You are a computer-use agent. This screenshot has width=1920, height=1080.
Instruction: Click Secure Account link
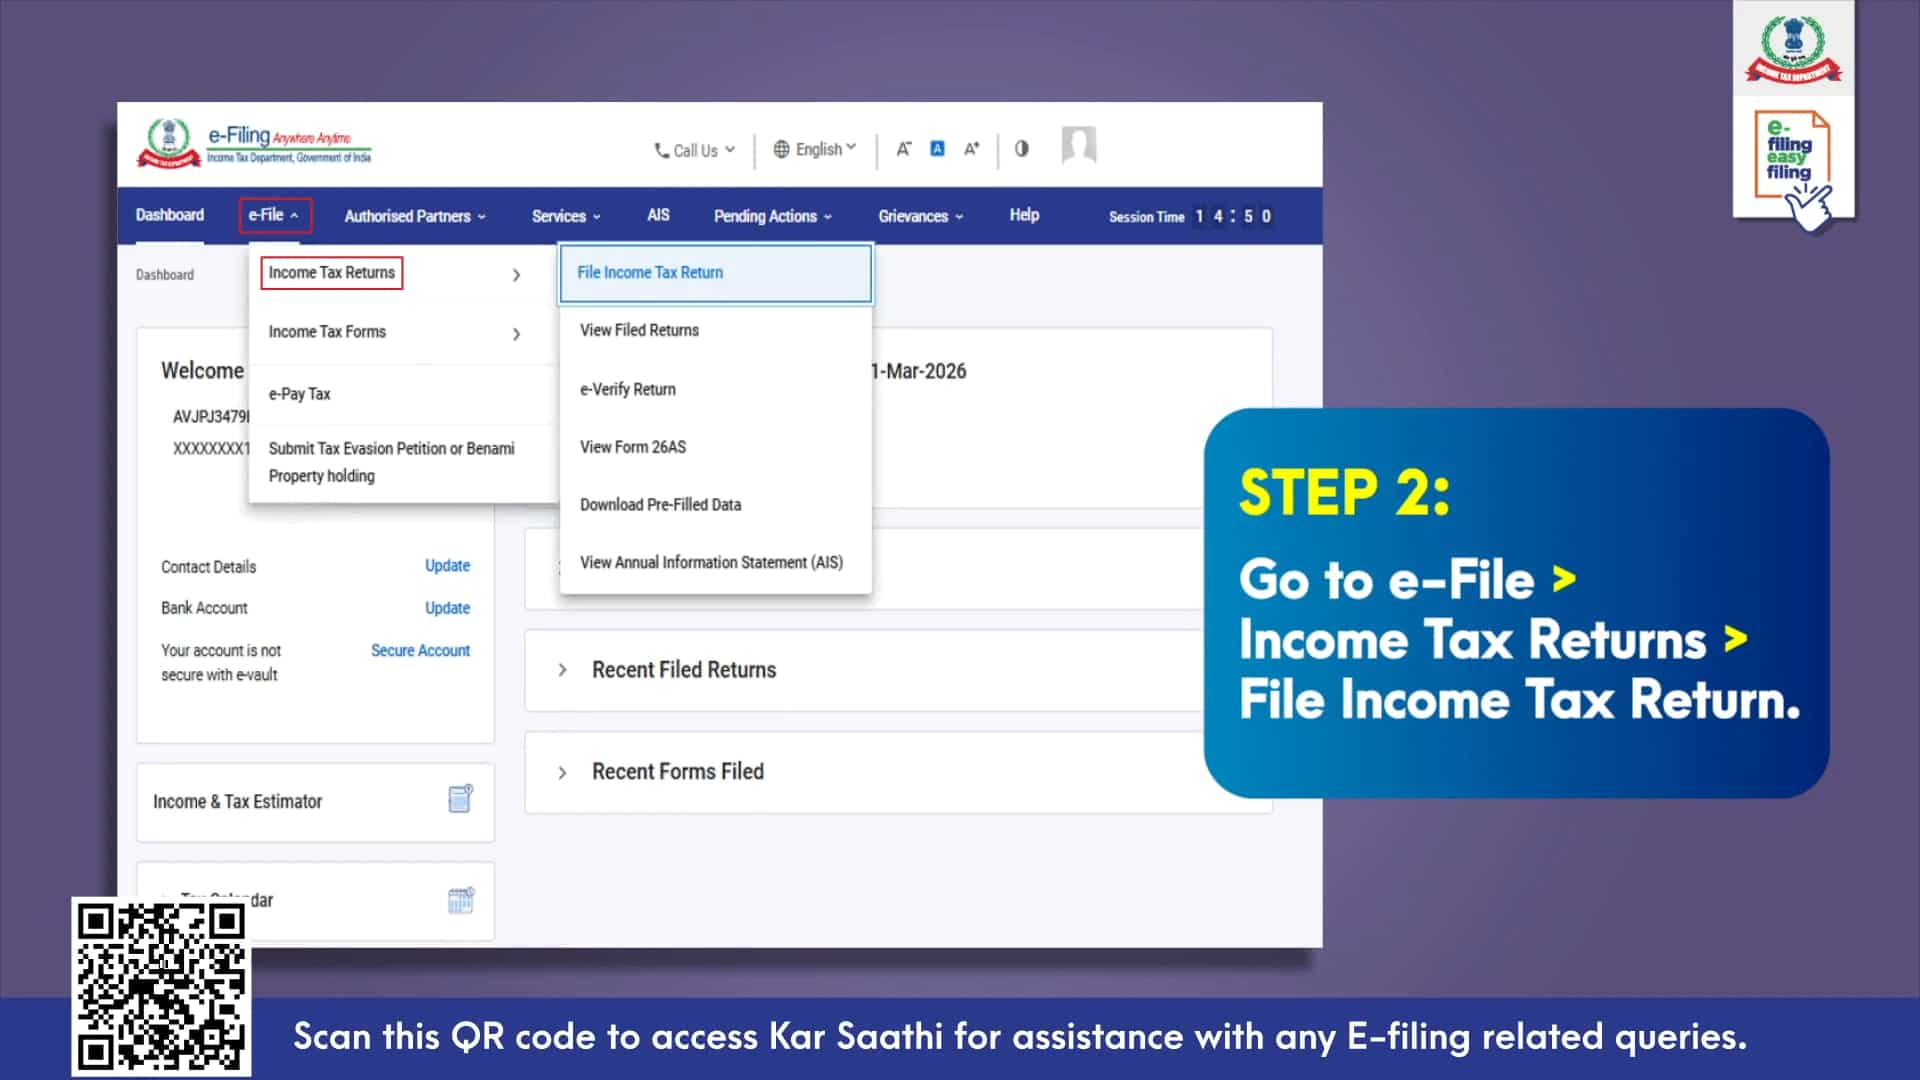point(420,651)
